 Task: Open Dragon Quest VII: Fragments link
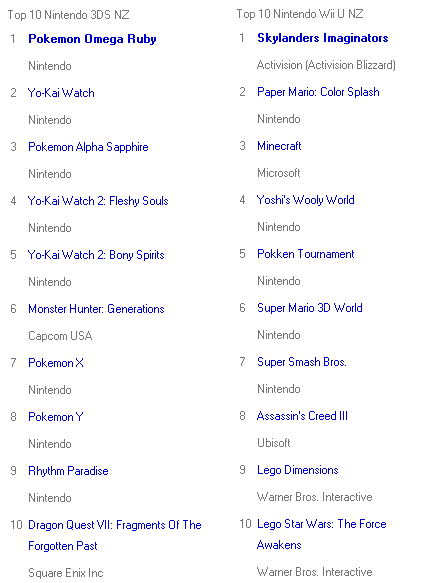point(115,535)
